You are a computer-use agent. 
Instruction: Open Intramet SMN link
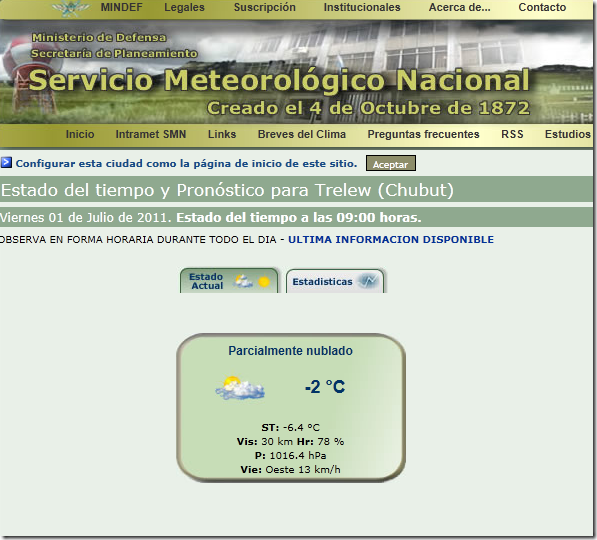pyautogui.click(x=151, y=134)
